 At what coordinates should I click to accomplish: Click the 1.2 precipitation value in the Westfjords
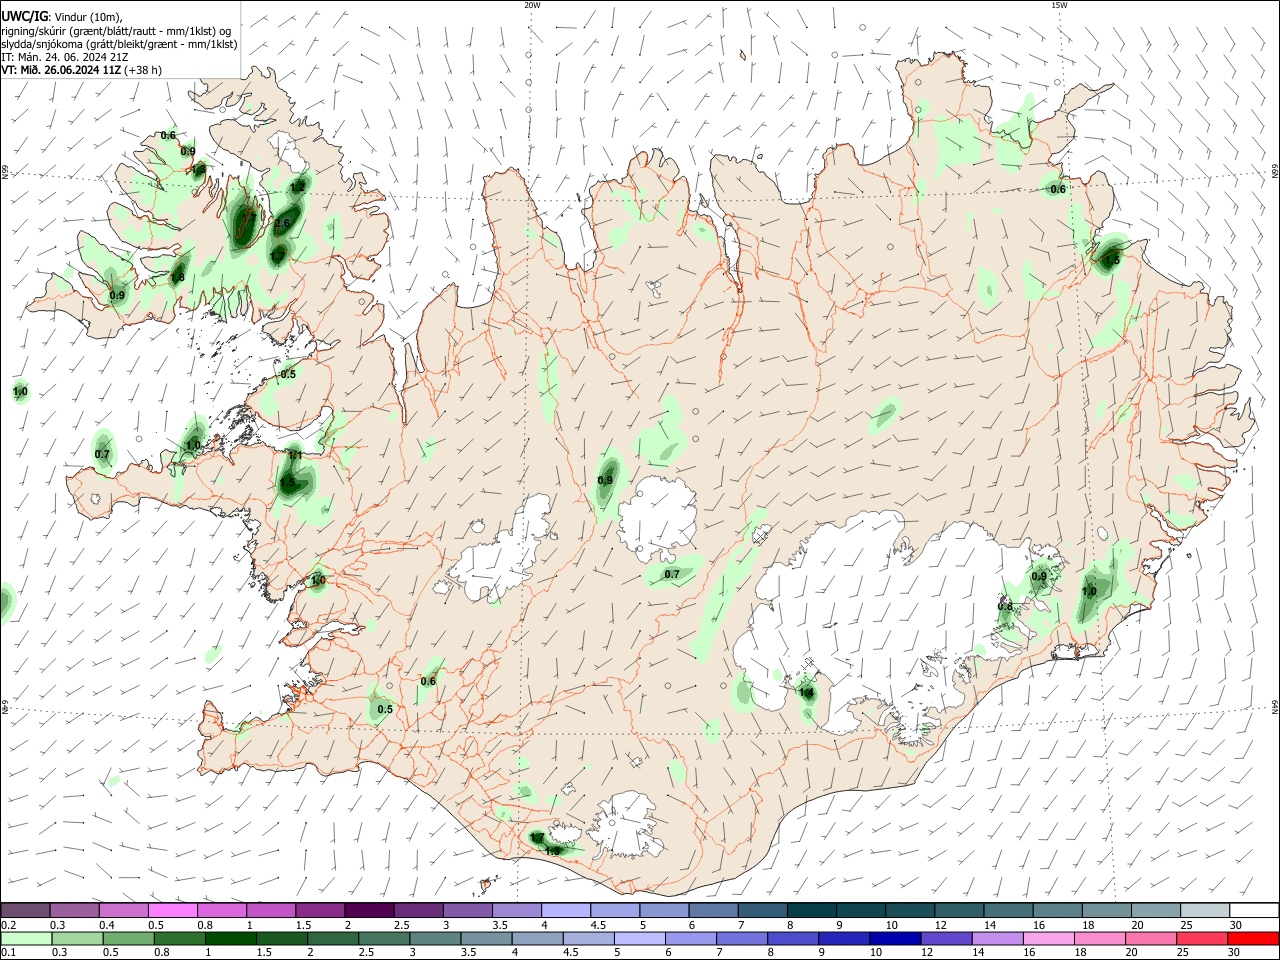[x=297, y=187]
